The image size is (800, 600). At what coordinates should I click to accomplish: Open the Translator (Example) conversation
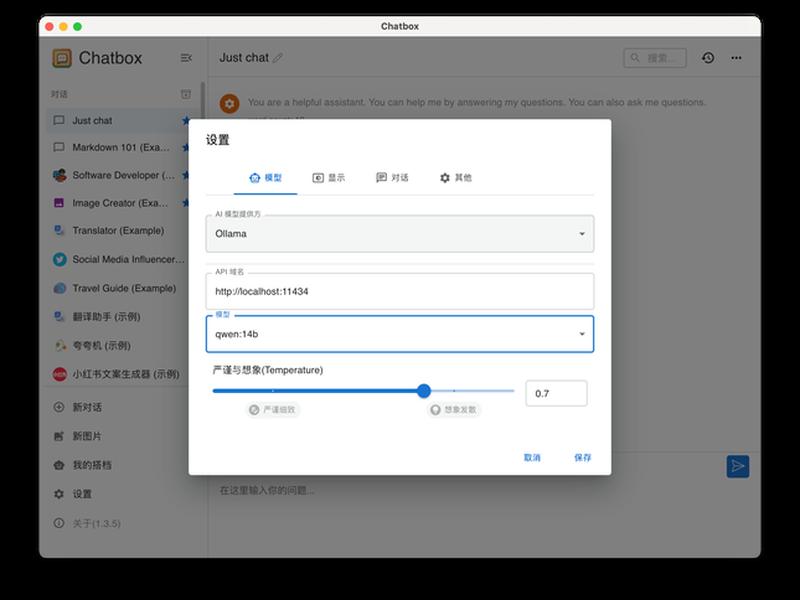(x=118, y=231)
